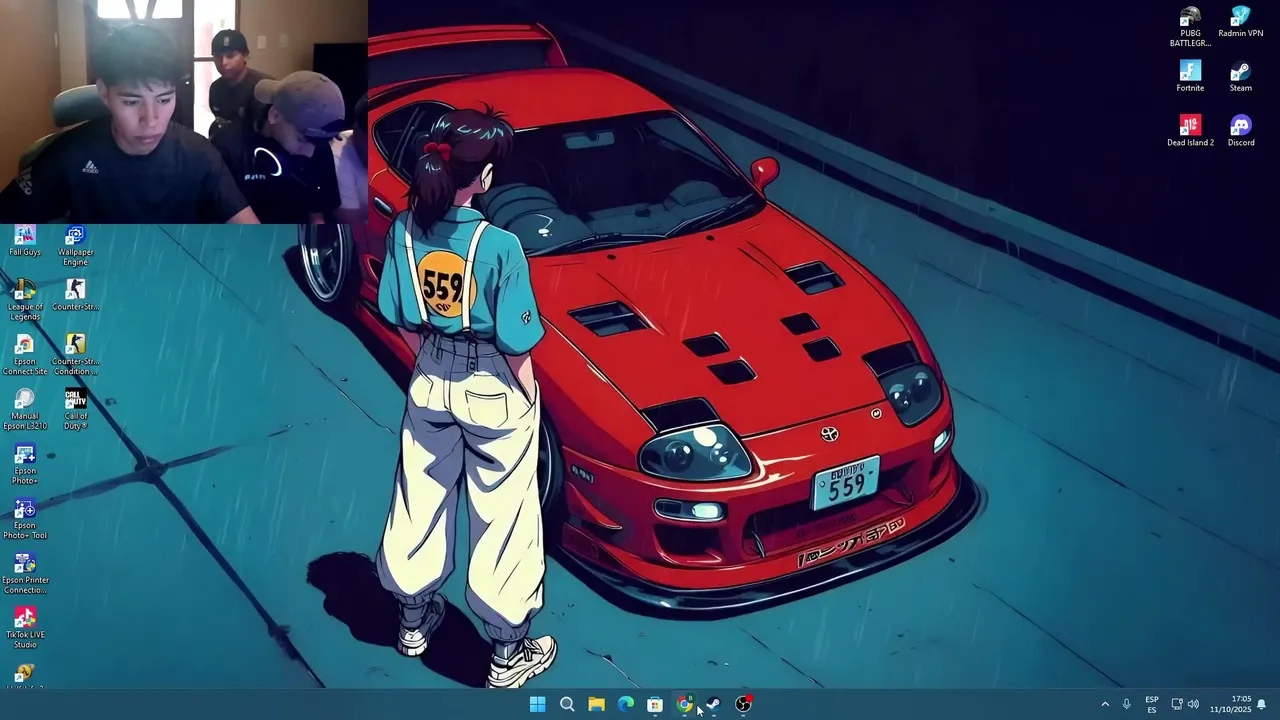
Task: Open the Fall Guys desktop shortcut
Action: tap(25, 241)
